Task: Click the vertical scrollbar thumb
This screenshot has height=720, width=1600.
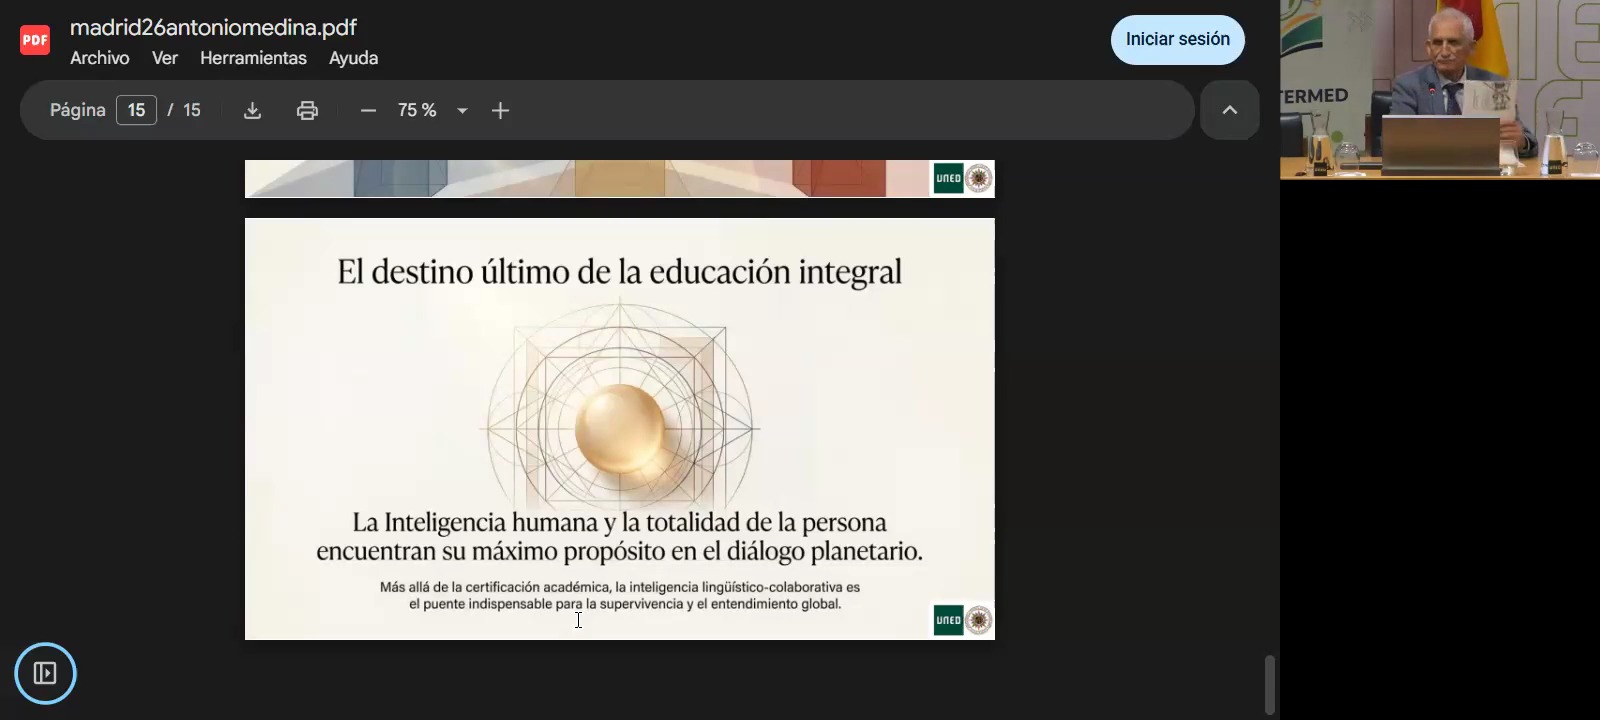Action: (x=1270, y=685)
